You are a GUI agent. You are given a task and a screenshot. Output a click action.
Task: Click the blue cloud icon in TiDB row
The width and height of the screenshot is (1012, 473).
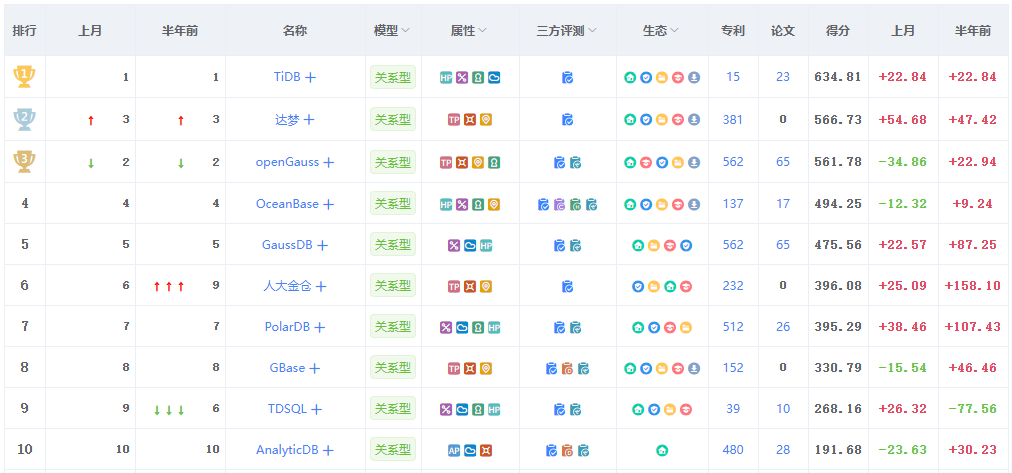pyautogui.click(x=494, y=77)
